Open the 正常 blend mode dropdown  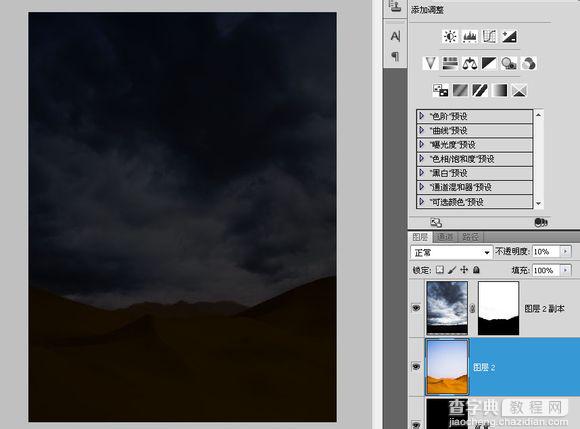tap(452, 253)
